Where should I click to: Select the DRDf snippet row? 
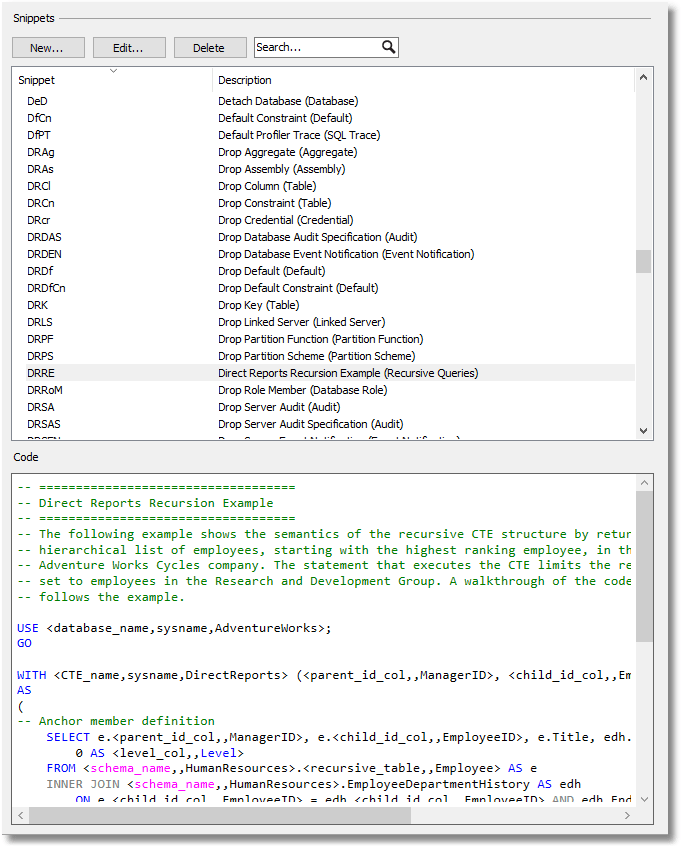click(x=330, y=271)
